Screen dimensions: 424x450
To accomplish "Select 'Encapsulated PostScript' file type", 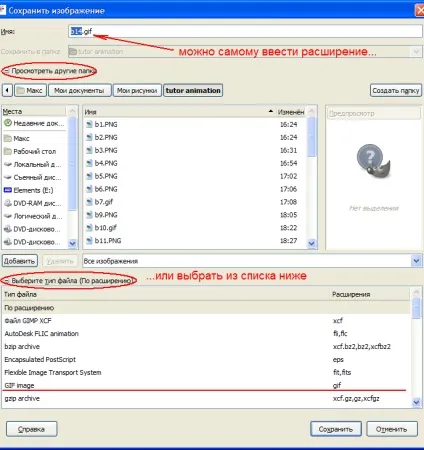I will pyautogui.click(x=207, y=360).
